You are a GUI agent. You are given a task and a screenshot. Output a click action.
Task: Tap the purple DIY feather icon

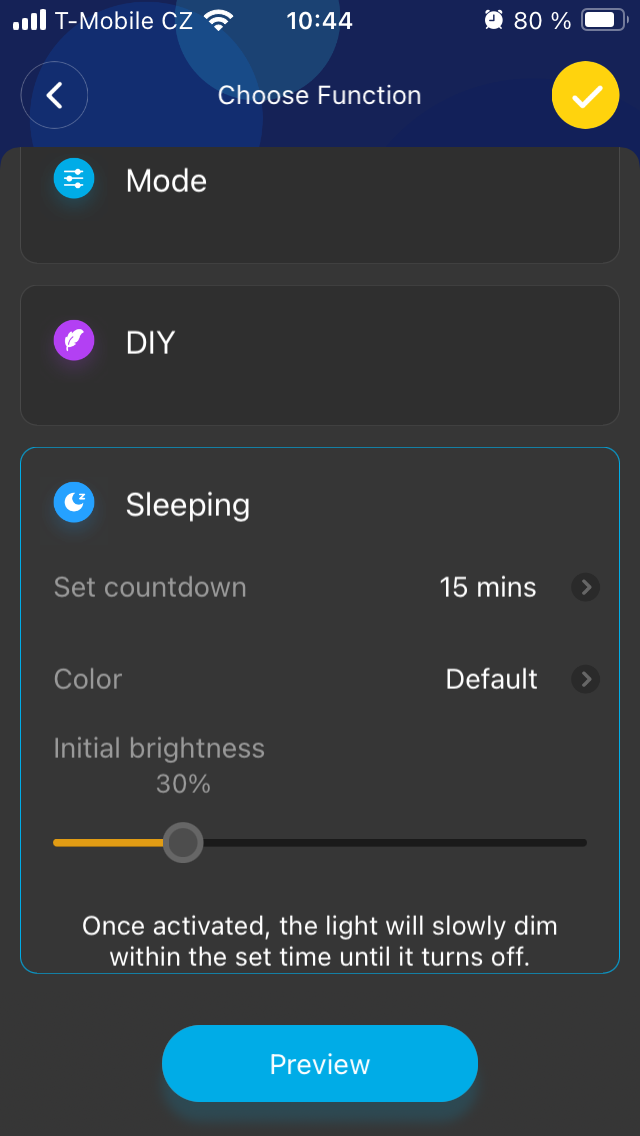pyautogui.click(x=74, y=342)
